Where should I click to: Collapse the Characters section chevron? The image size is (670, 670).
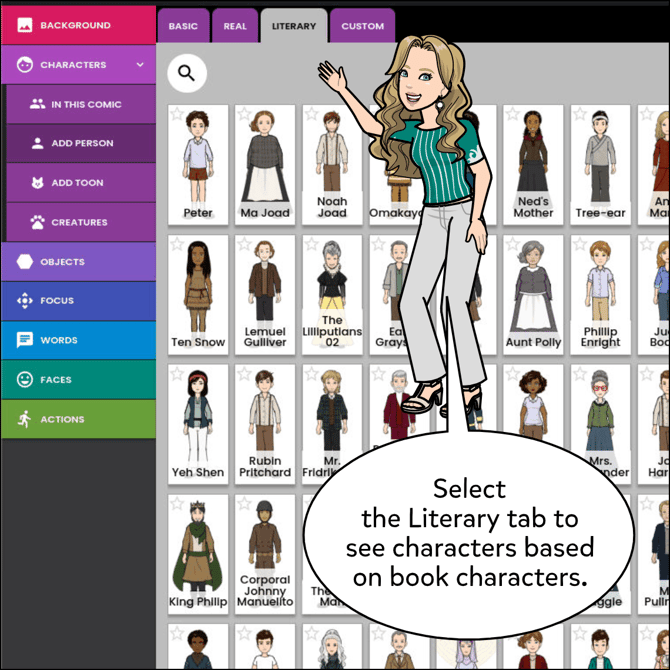pos(140,65)
